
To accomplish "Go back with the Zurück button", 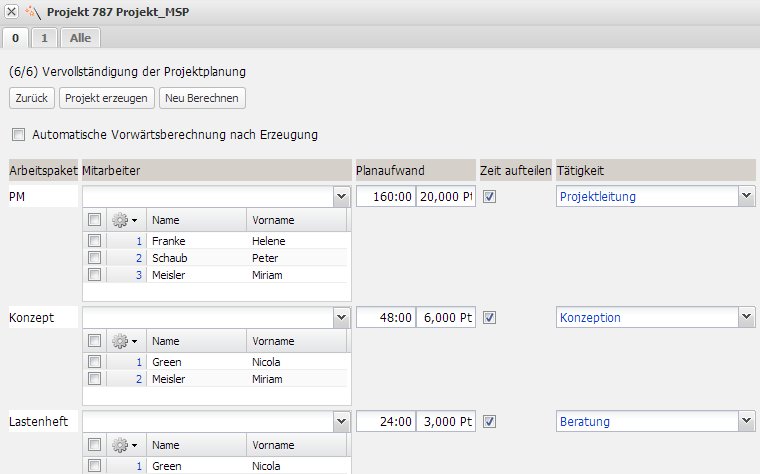I will (32, 98).
